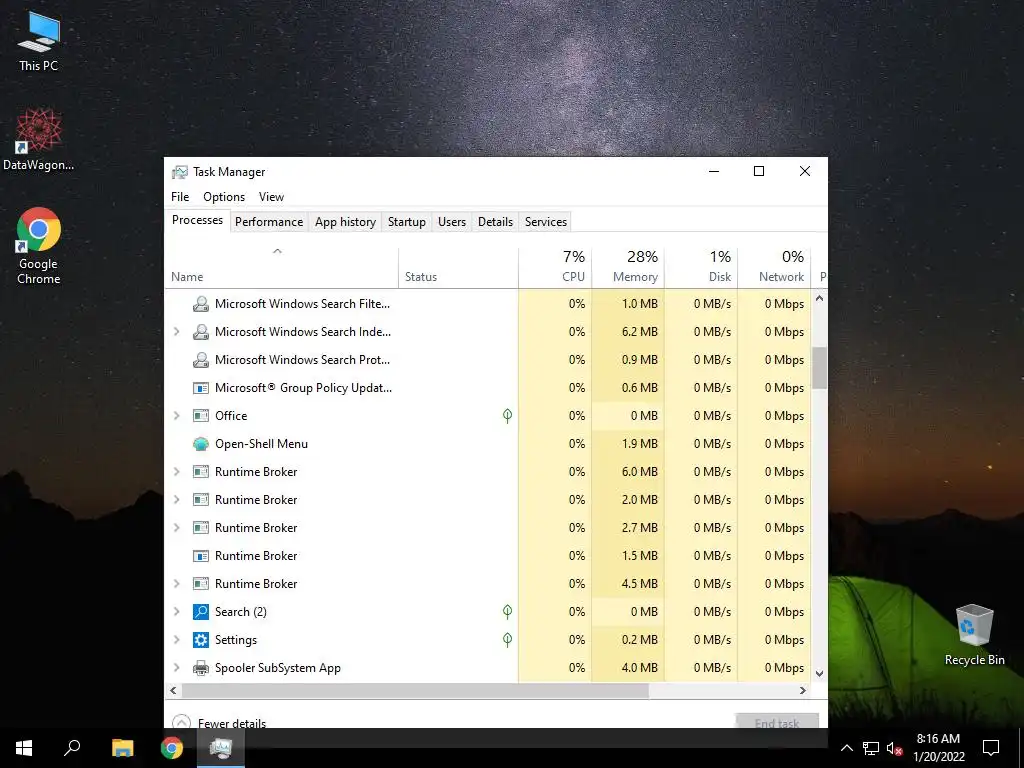
Task: Switch to the App history tab
Action: pos(345,222)
